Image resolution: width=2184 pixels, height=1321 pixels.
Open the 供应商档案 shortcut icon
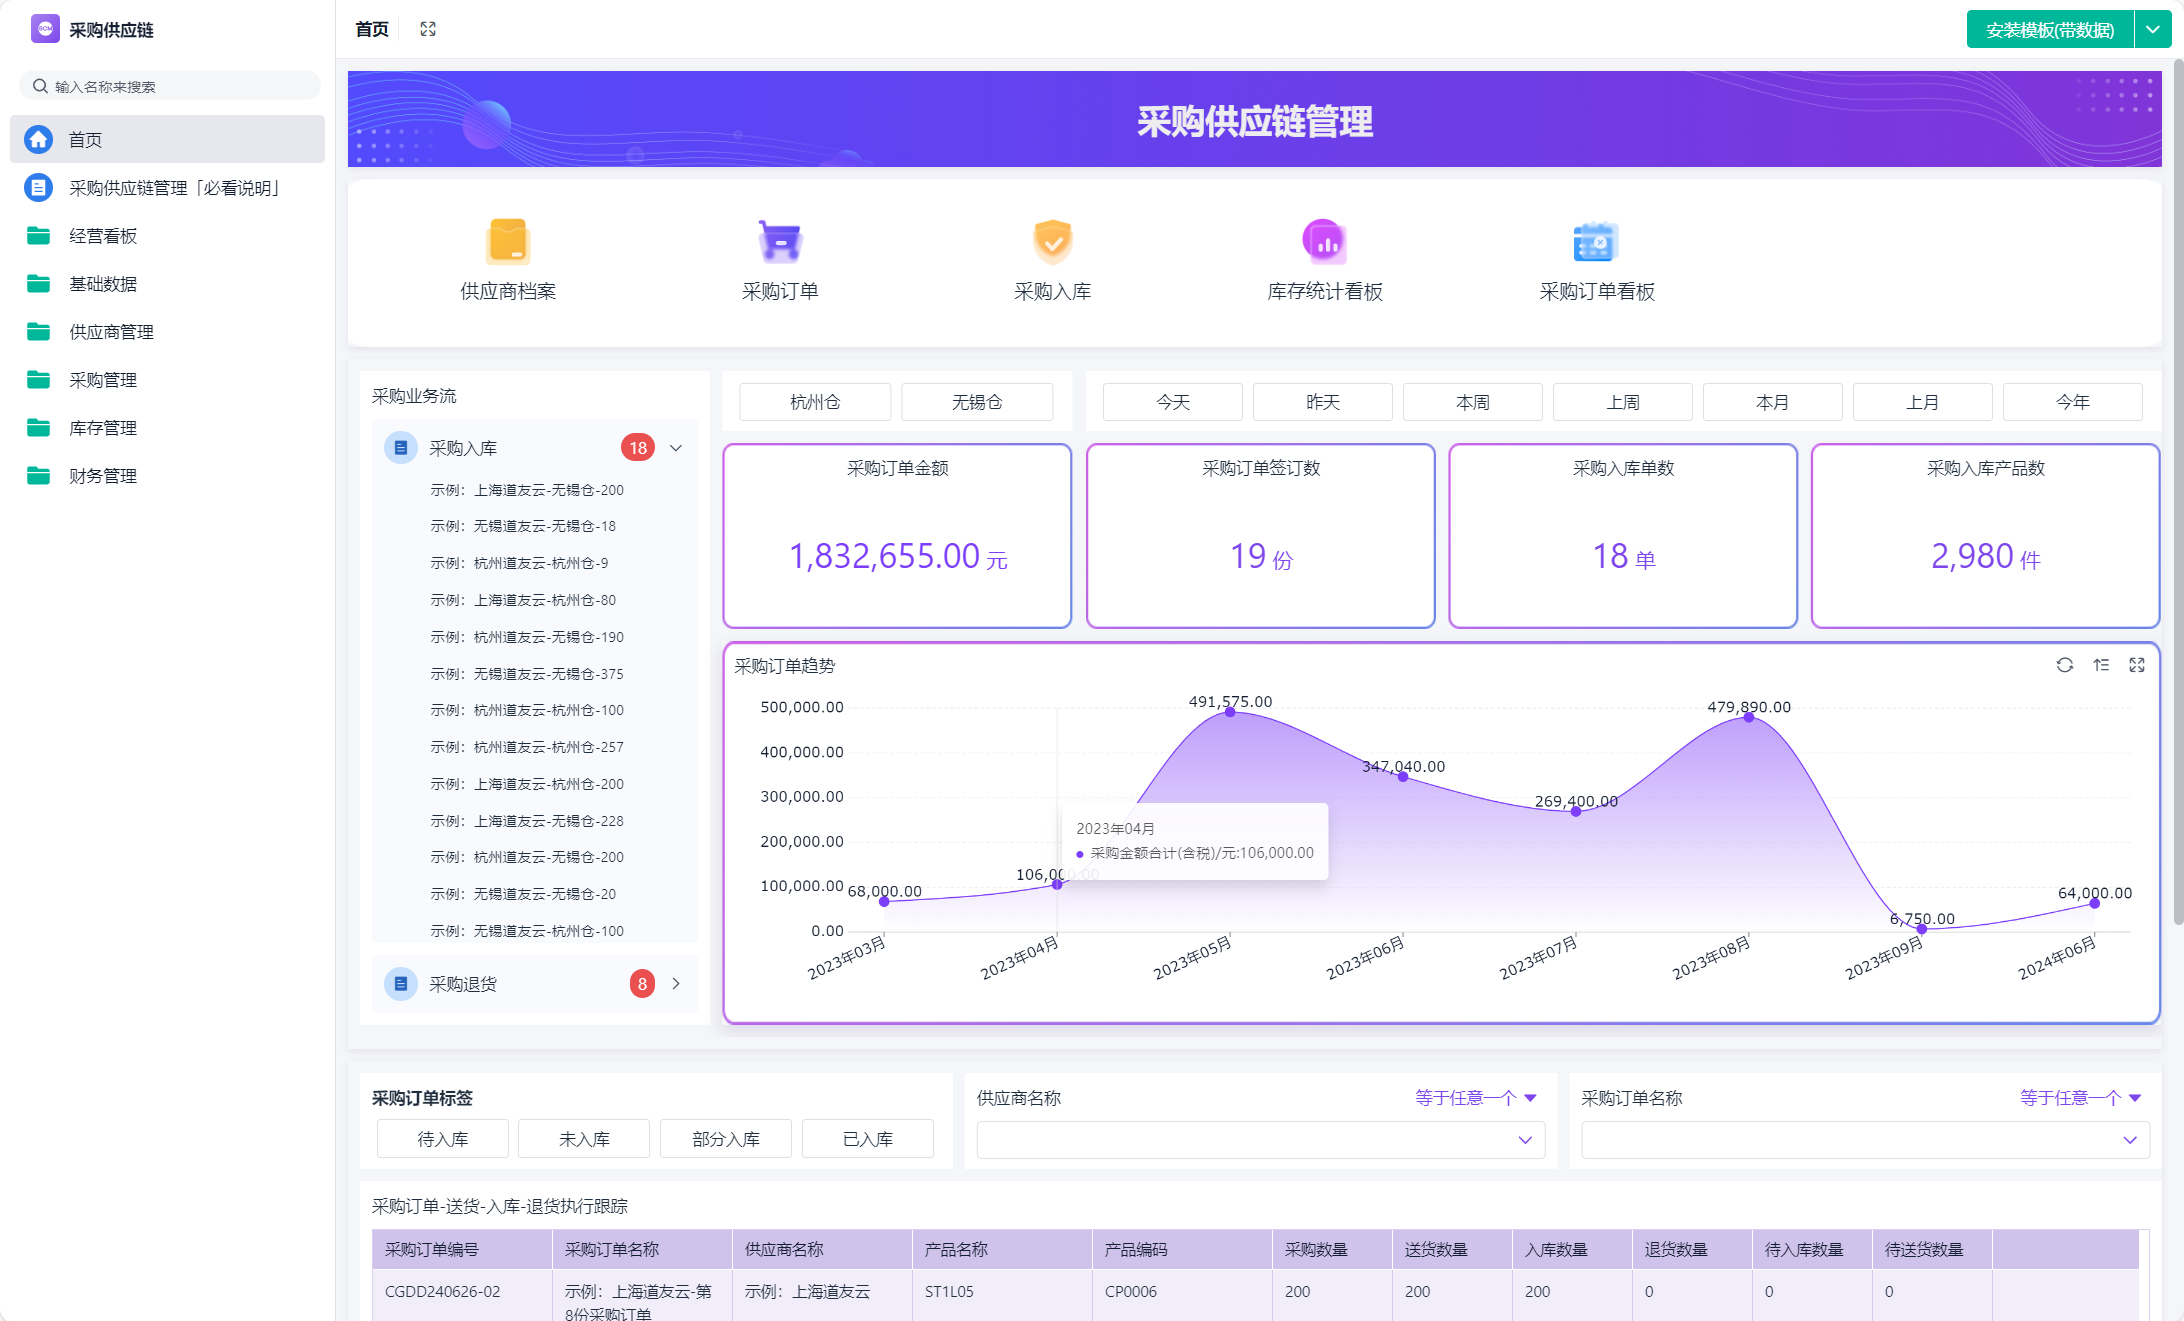[508, 241]
